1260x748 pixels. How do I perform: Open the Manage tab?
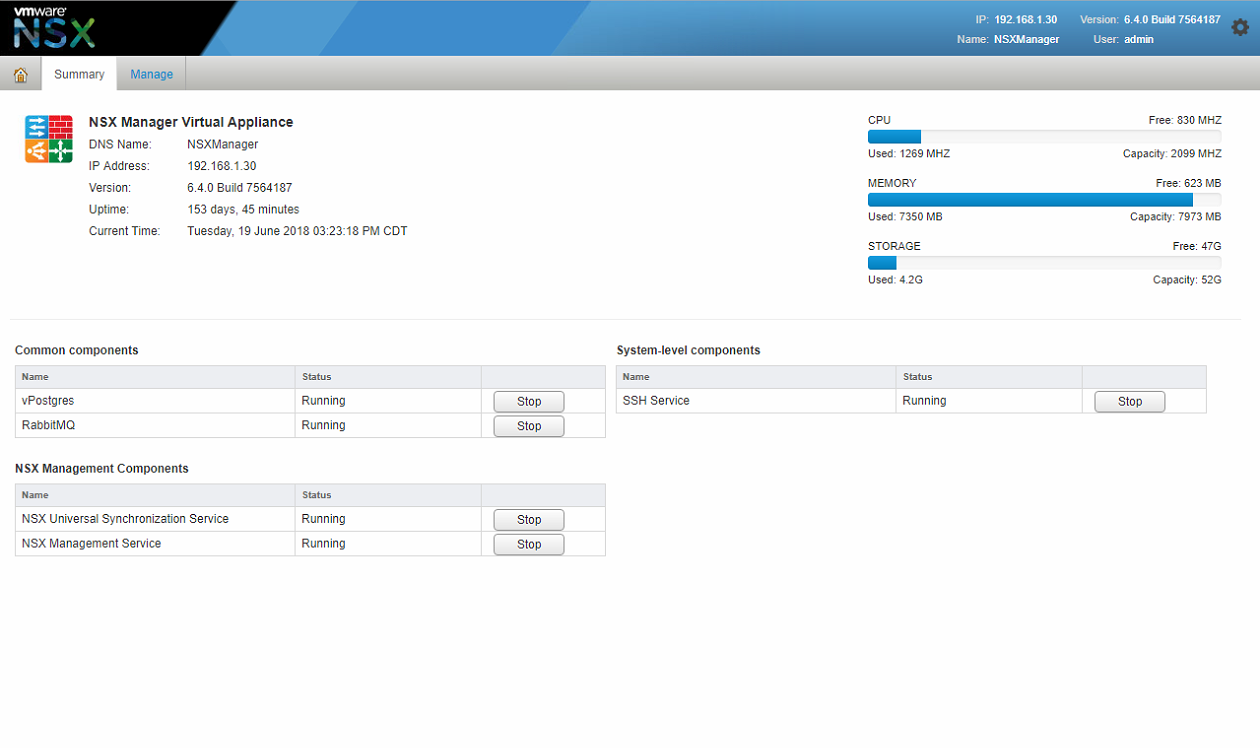[x=151, y=74]
